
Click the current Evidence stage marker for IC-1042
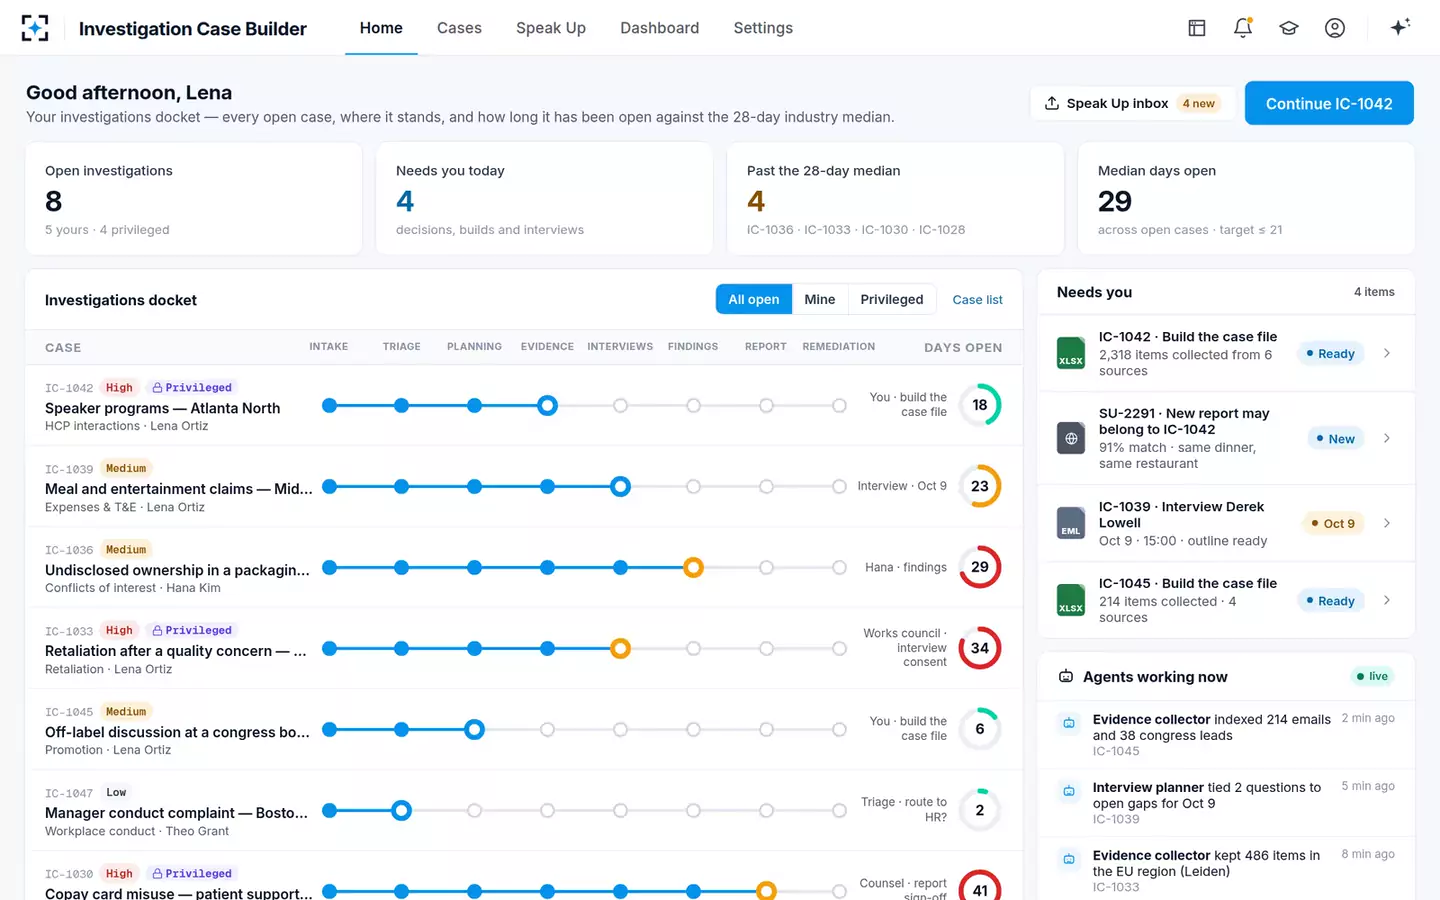pos(547,405)
